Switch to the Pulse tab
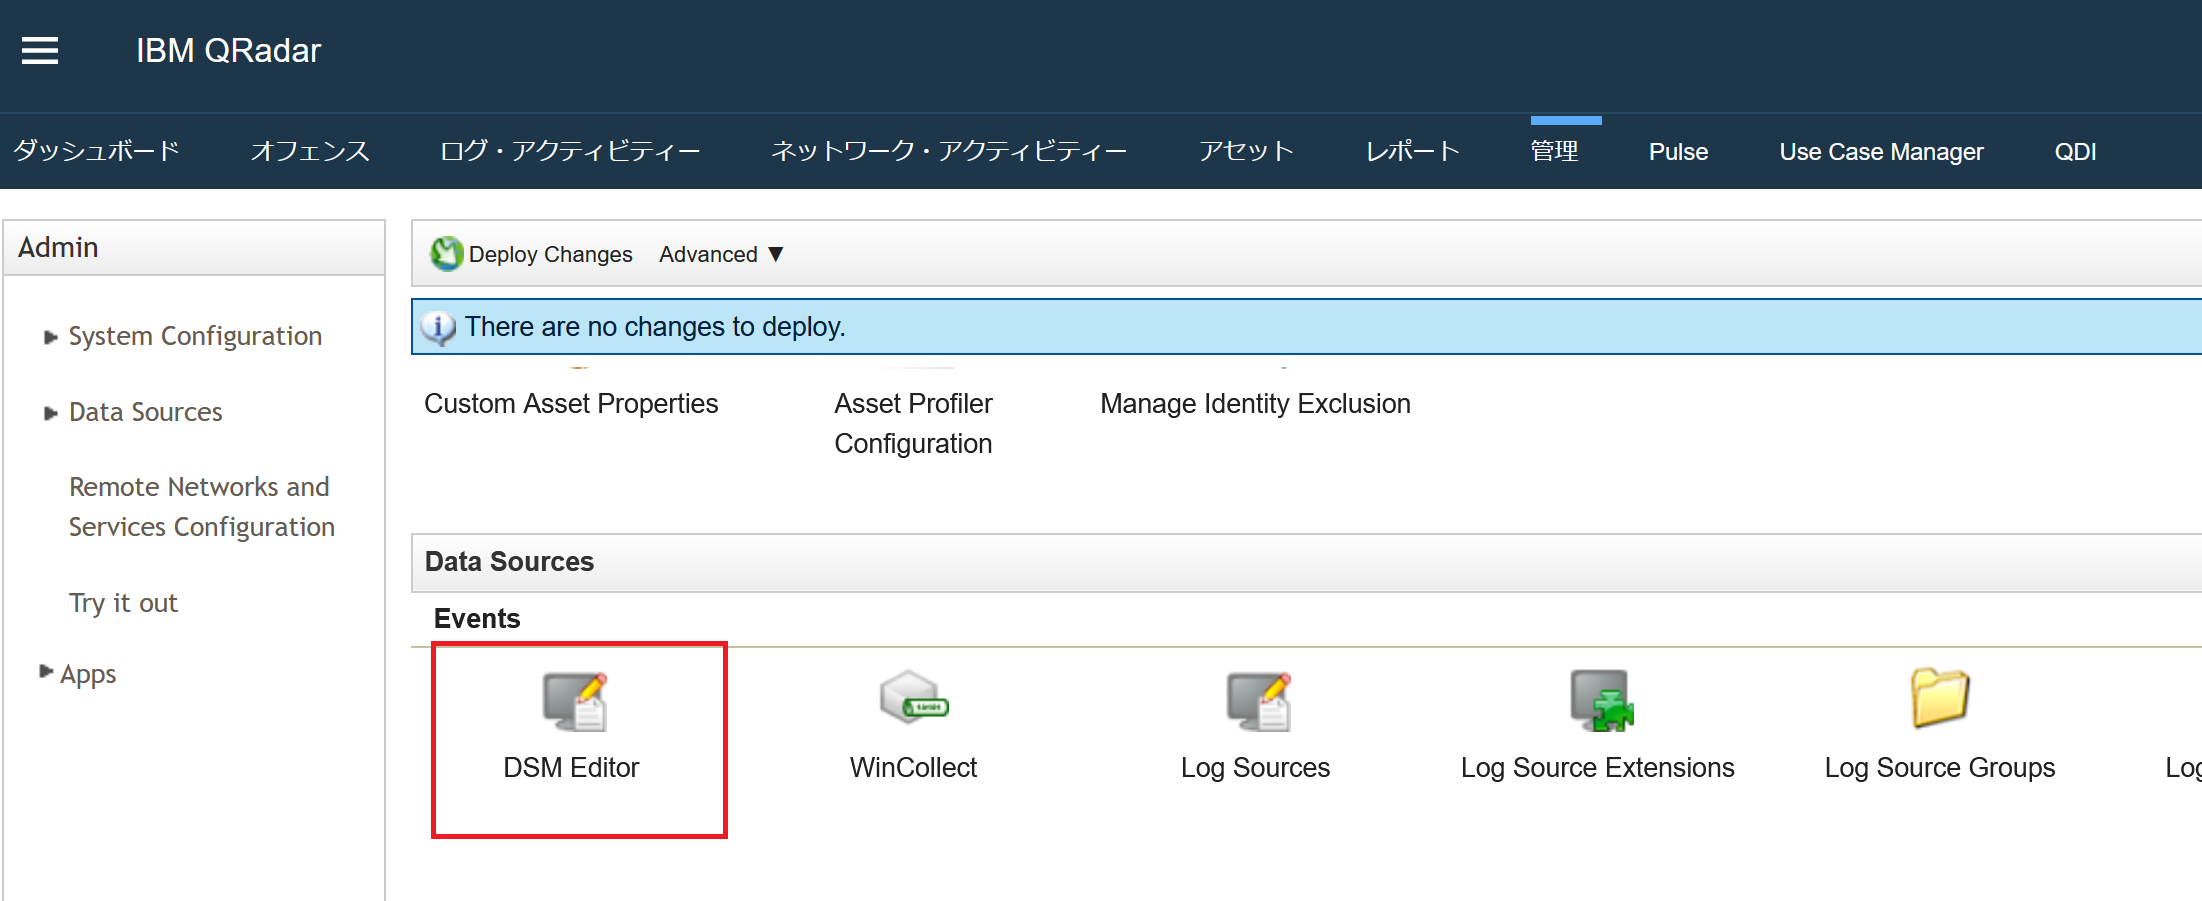 pyautogui.click(x=1679, y=152)
